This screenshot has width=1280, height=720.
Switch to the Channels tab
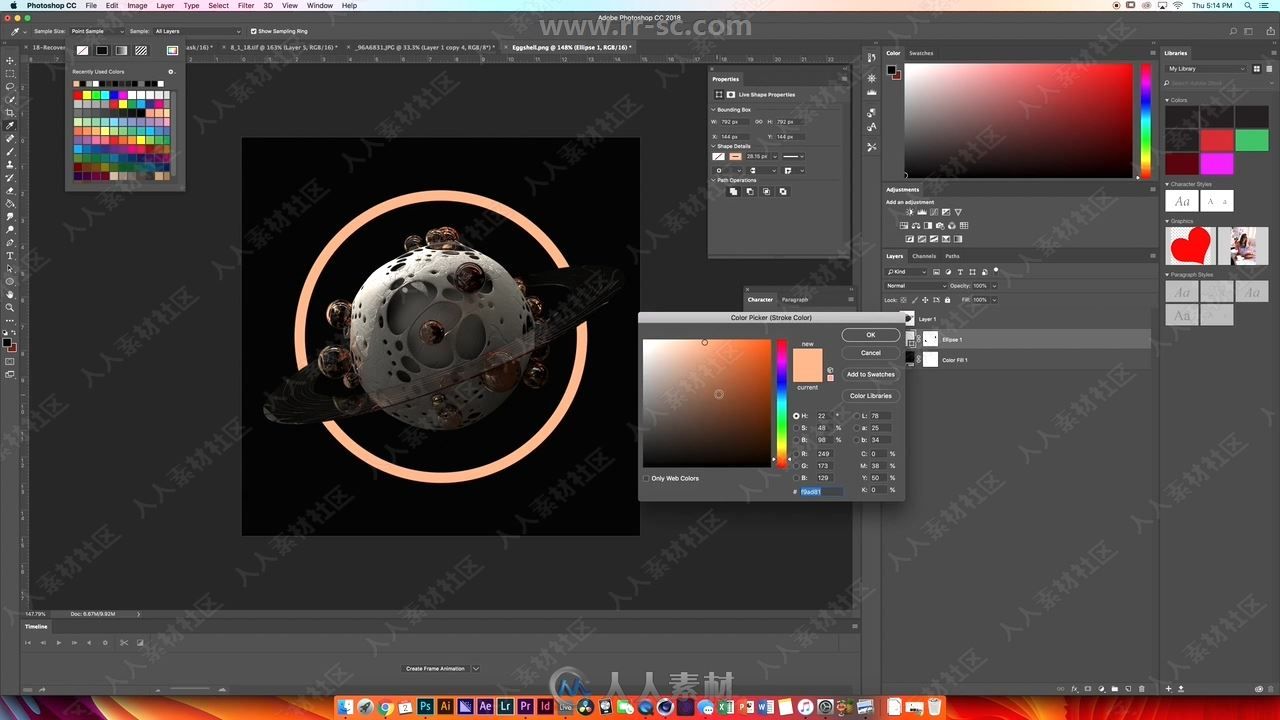click(924, 256)
